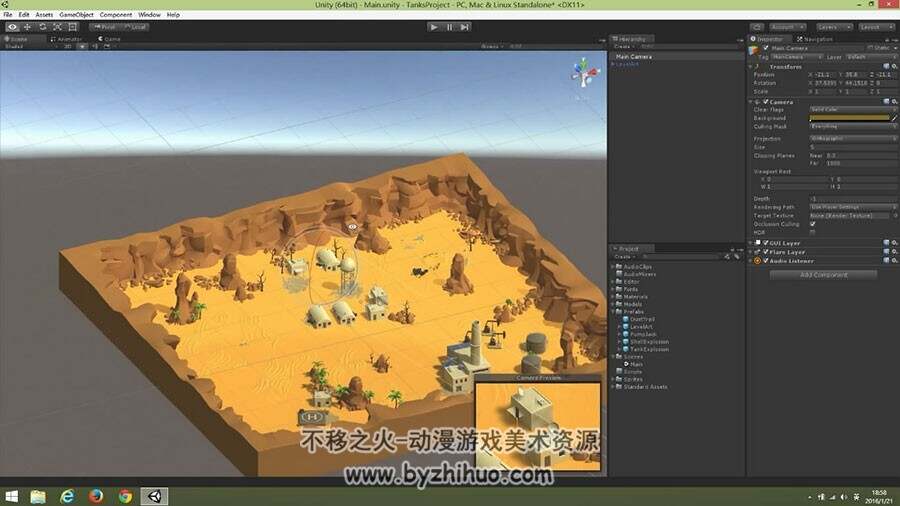Toggle scene lighting button

pyautogui.click(x=82, y=46)
